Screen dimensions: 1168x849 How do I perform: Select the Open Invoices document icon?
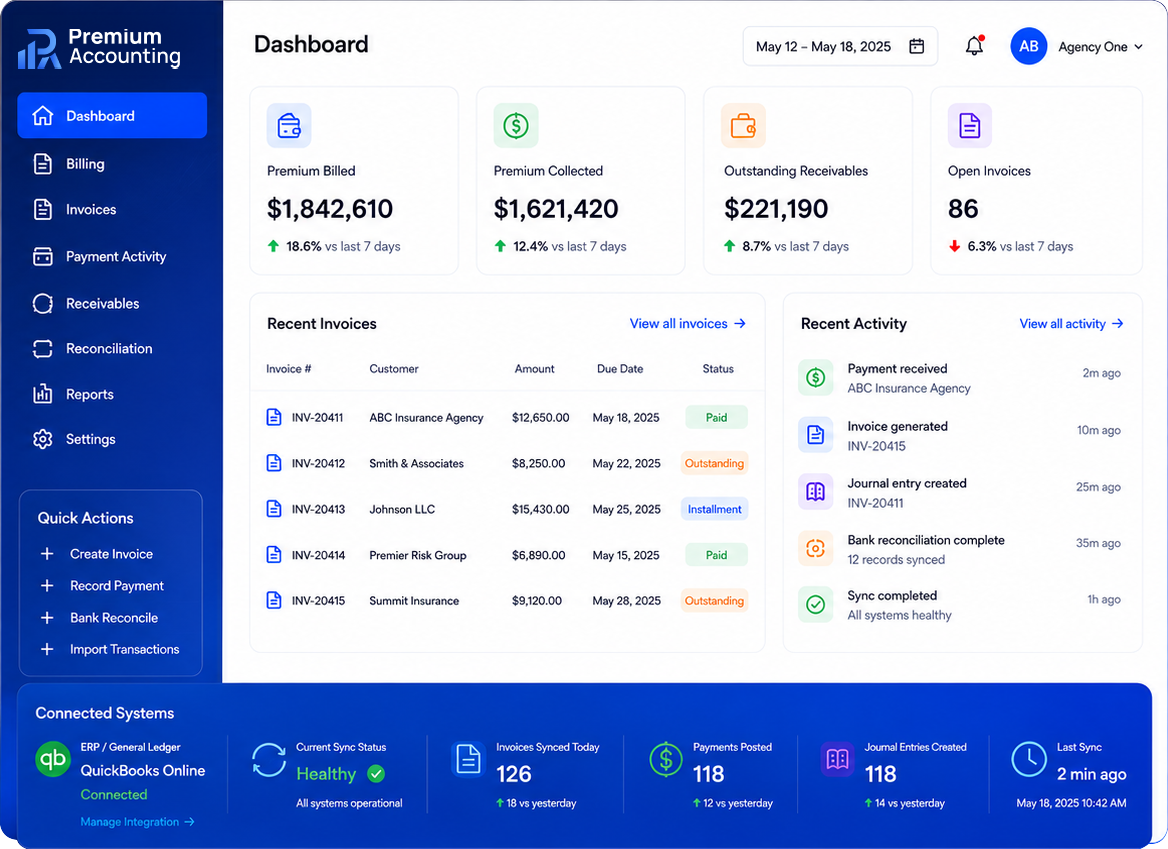click(969, 125)
